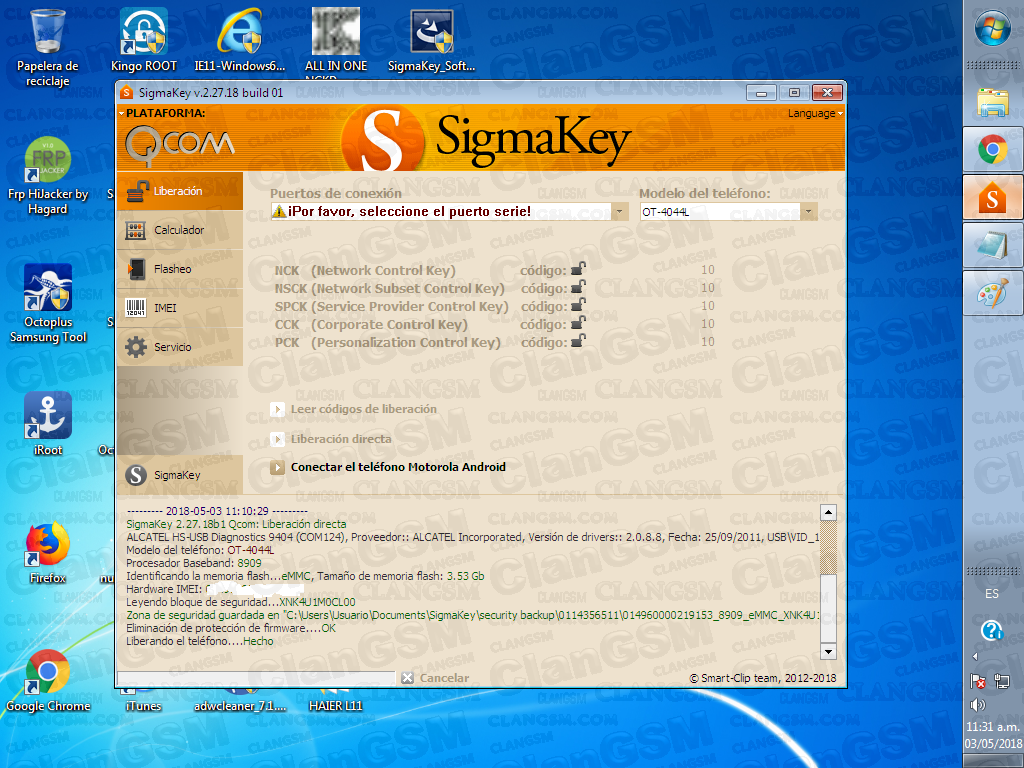Screen dimensions: 1024x768
Task: Click the log scrollbar down arrow
Action: (x=828, y=651)
